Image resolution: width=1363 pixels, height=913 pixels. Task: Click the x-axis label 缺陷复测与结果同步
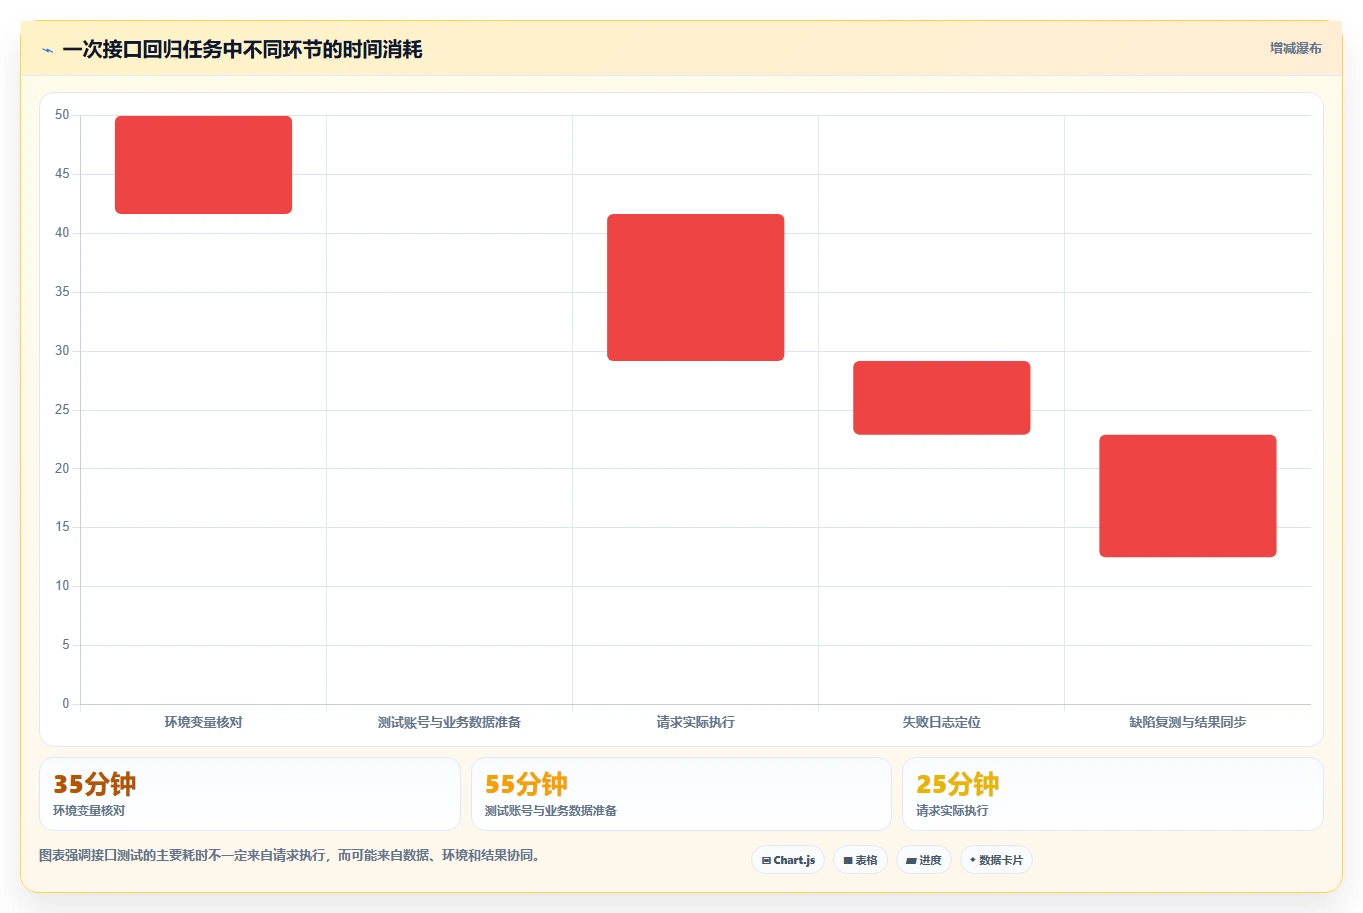[1187, 722]
